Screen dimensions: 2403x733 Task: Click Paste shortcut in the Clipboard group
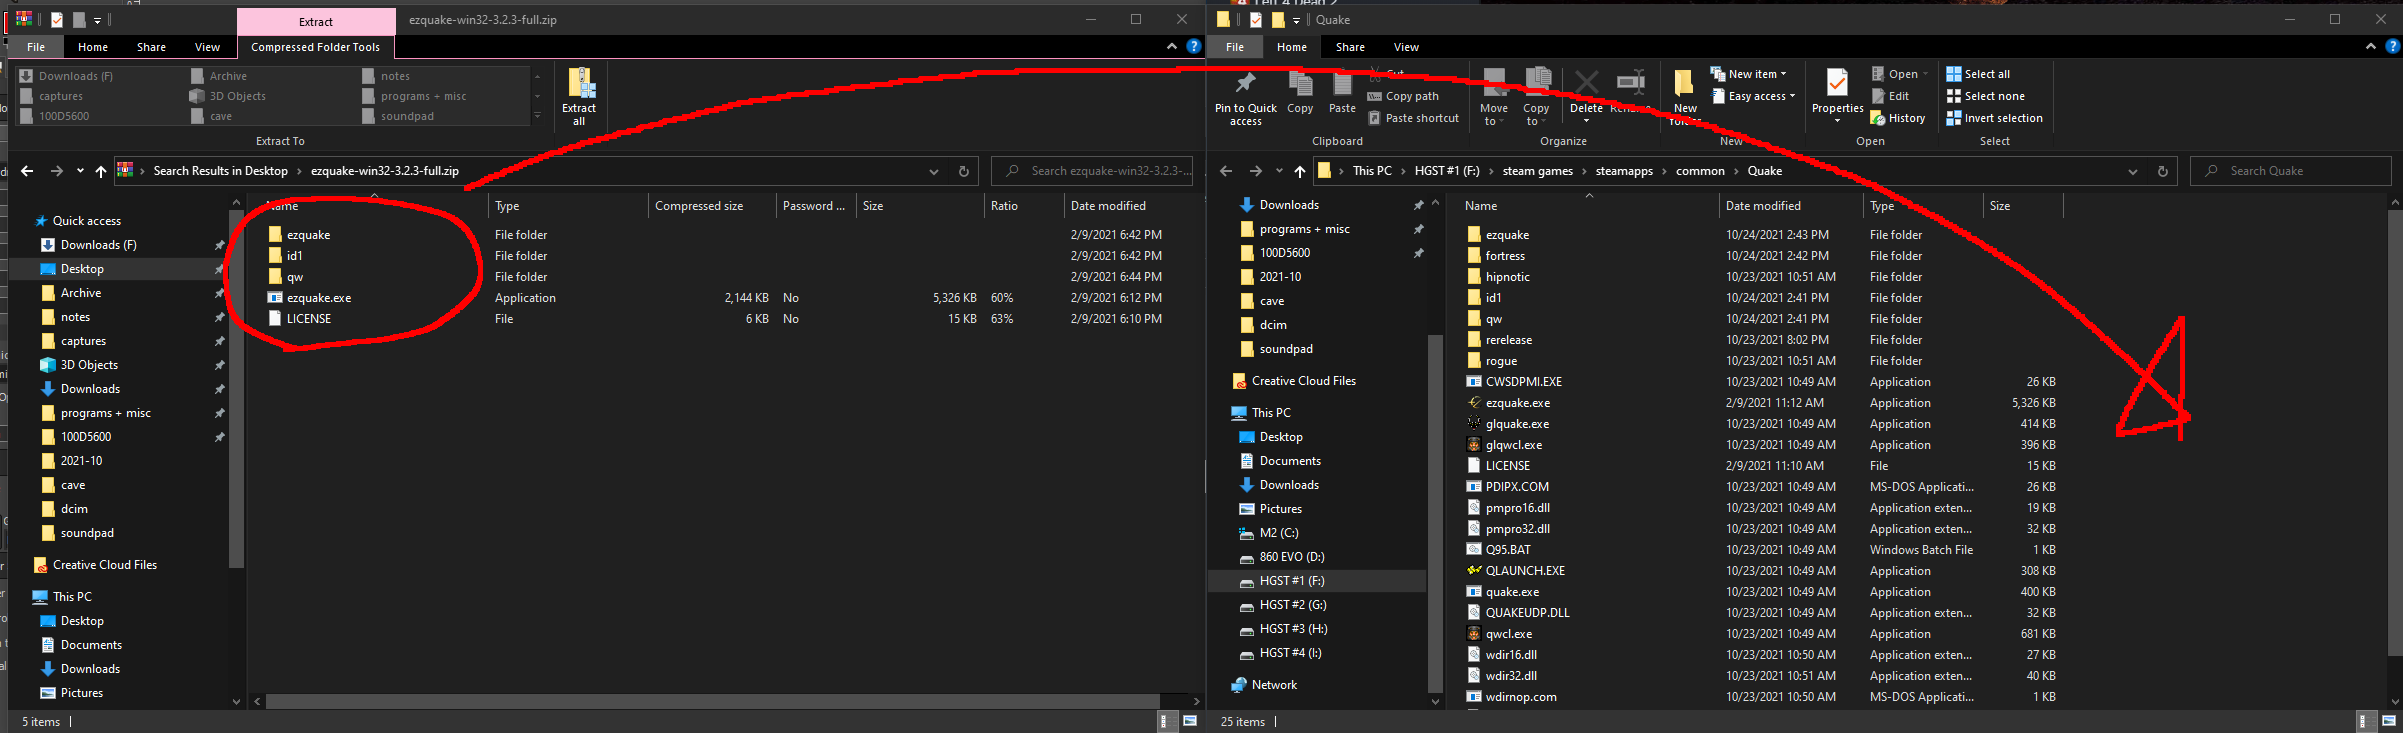(x=1413, y=118)
